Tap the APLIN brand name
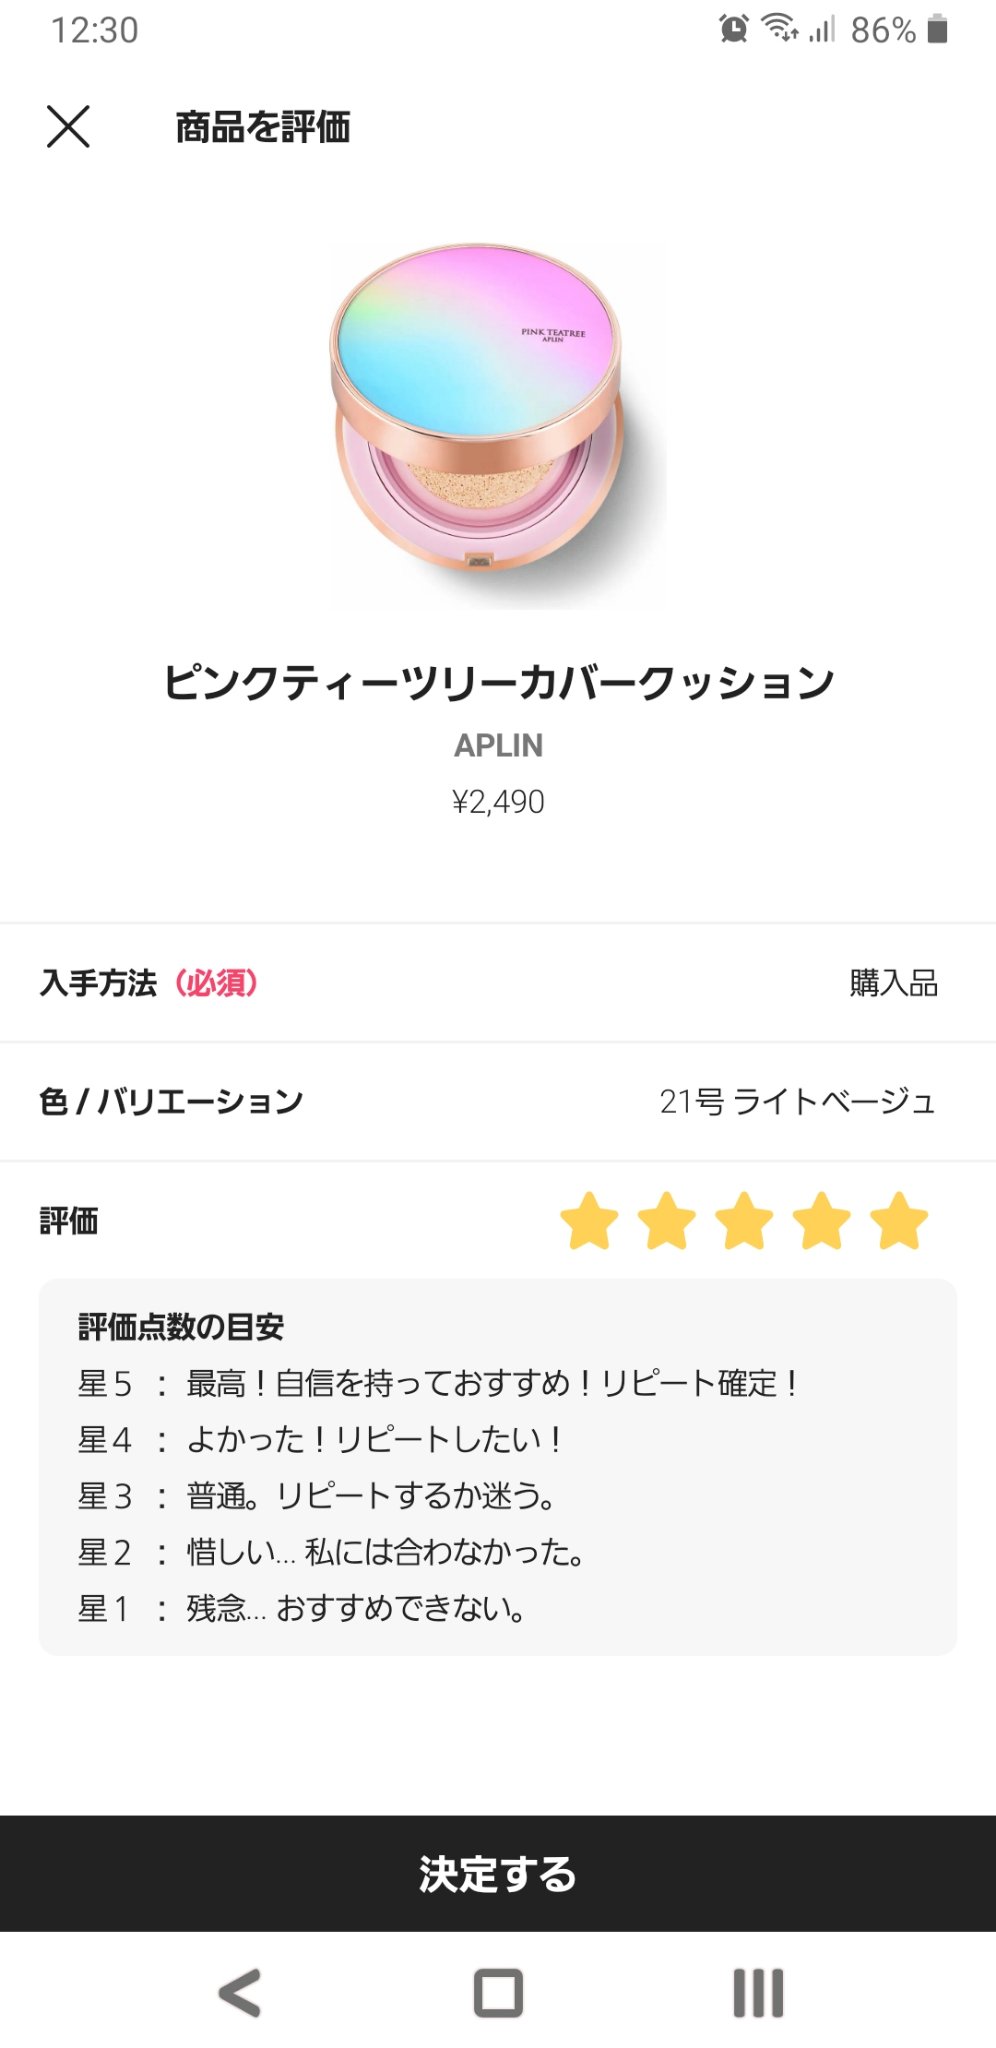This screenshot has height=2048, width=996. pyautogui.click(x=498, y=745)
